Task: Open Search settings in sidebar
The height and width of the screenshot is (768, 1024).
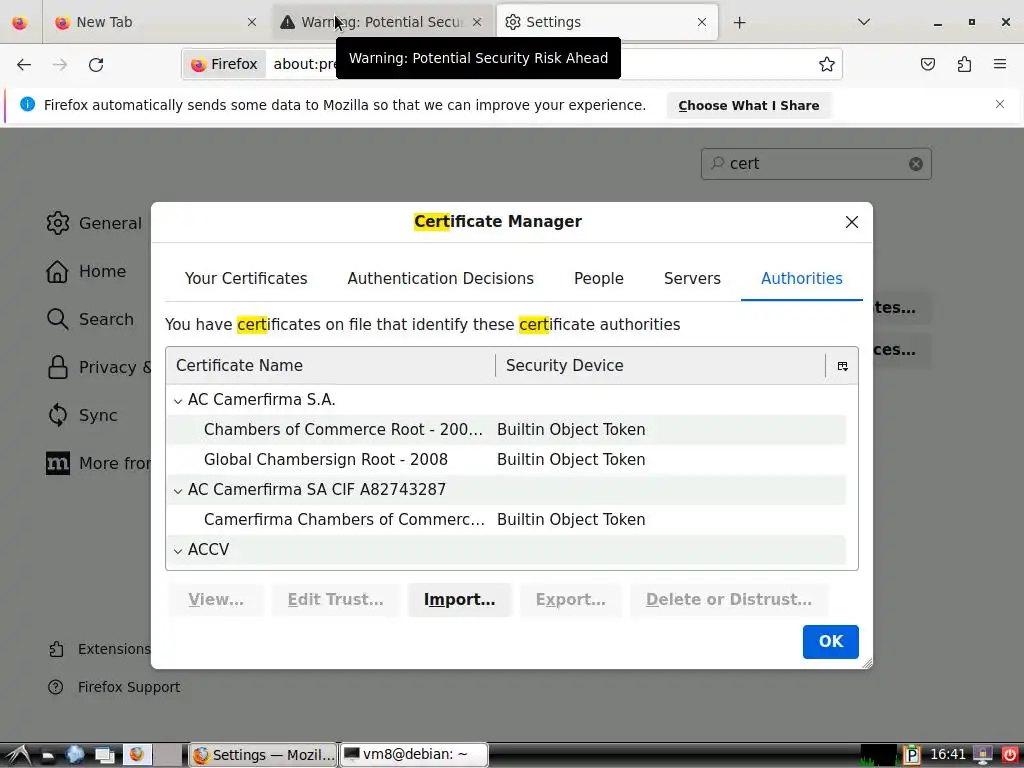Action: (90, 319)
